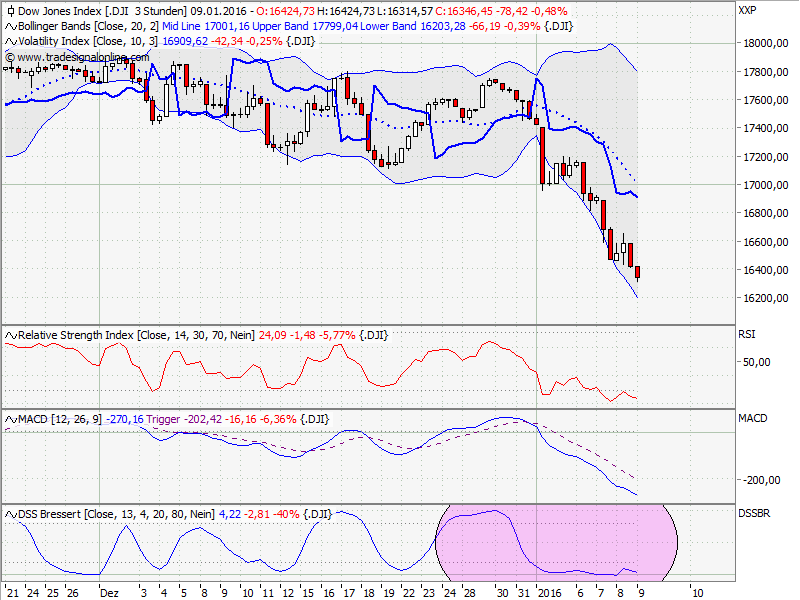Viewport: 800px width, 600px height.
Task: Click the indicator icon beside Relative Strength Index
Action: [x=9, y=335]
